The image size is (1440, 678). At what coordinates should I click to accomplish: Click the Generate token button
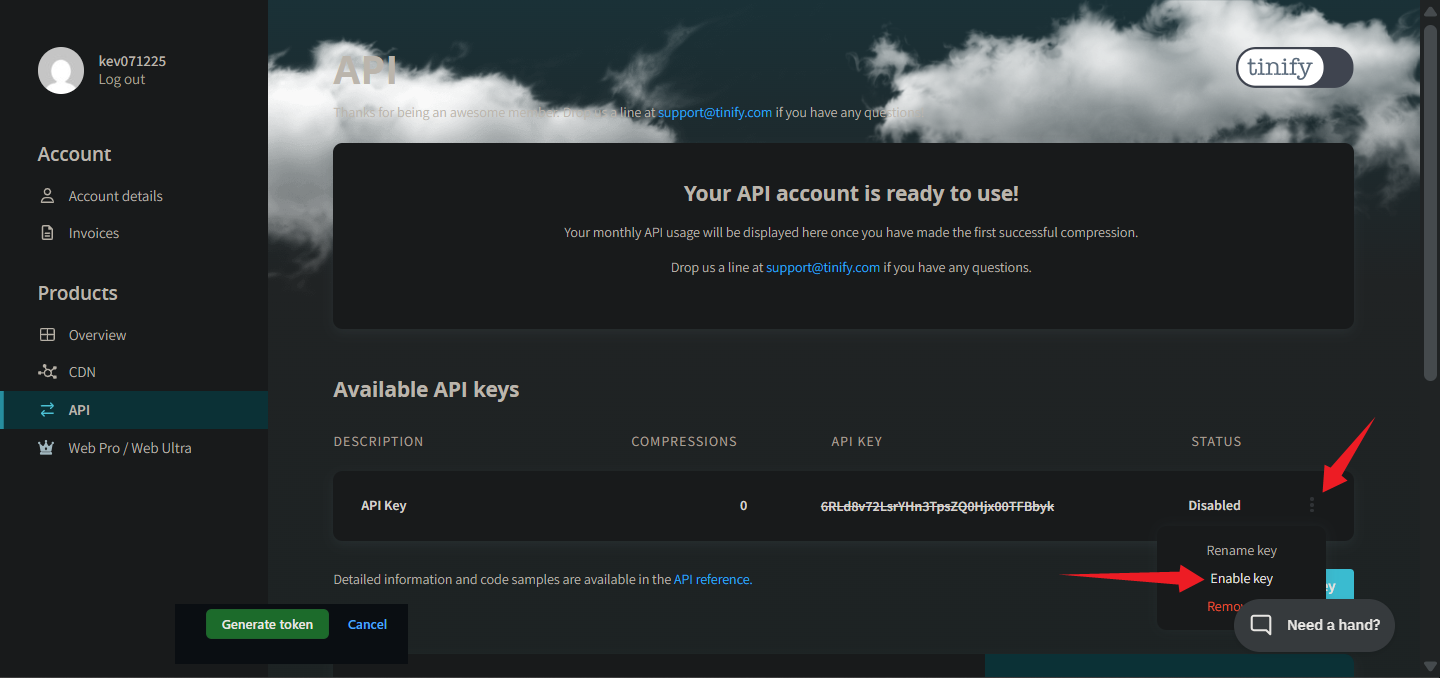267,624
